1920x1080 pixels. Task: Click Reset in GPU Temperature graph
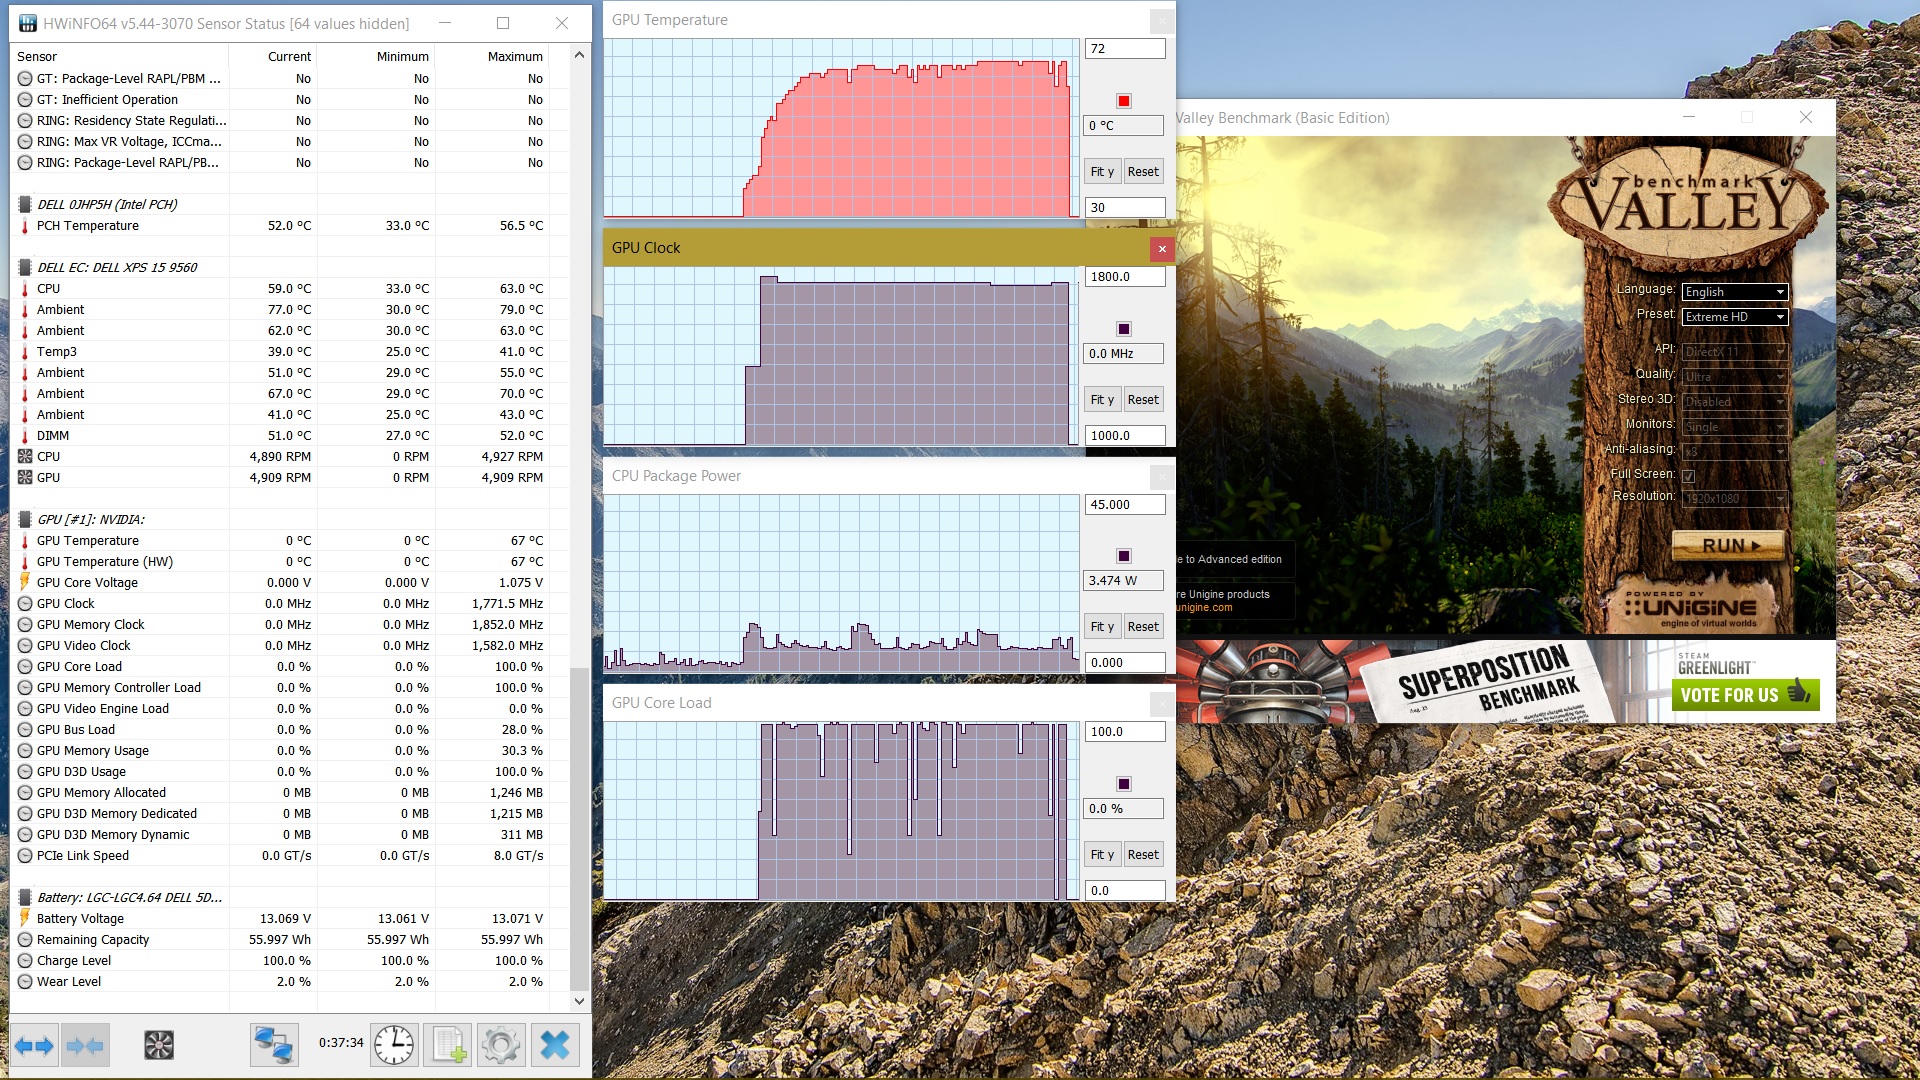point(1143,172)
